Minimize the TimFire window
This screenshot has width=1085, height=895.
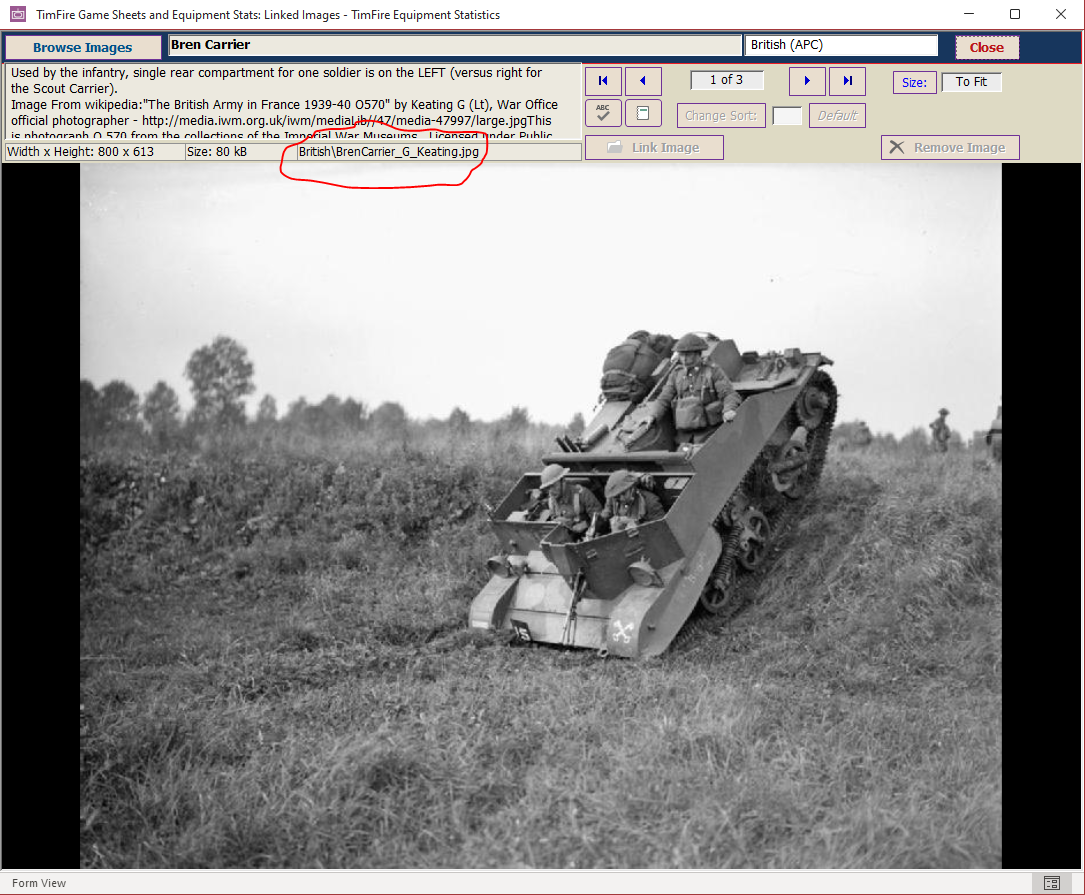(x=969, y=14)
